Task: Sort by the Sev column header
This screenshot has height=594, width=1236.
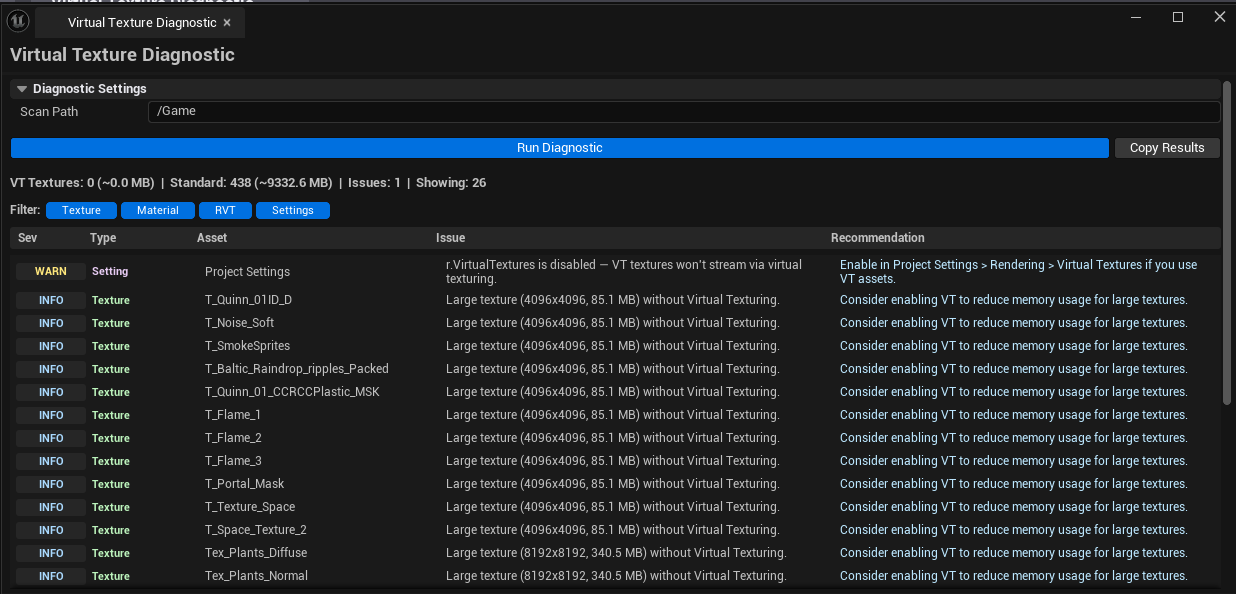Action: coord(27,238)
